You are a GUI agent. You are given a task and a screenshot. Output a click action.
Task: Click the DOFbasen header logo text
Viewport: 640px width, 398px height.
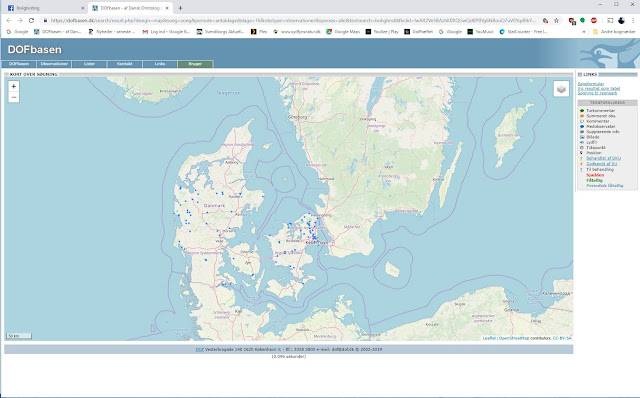tap(35, 49)
